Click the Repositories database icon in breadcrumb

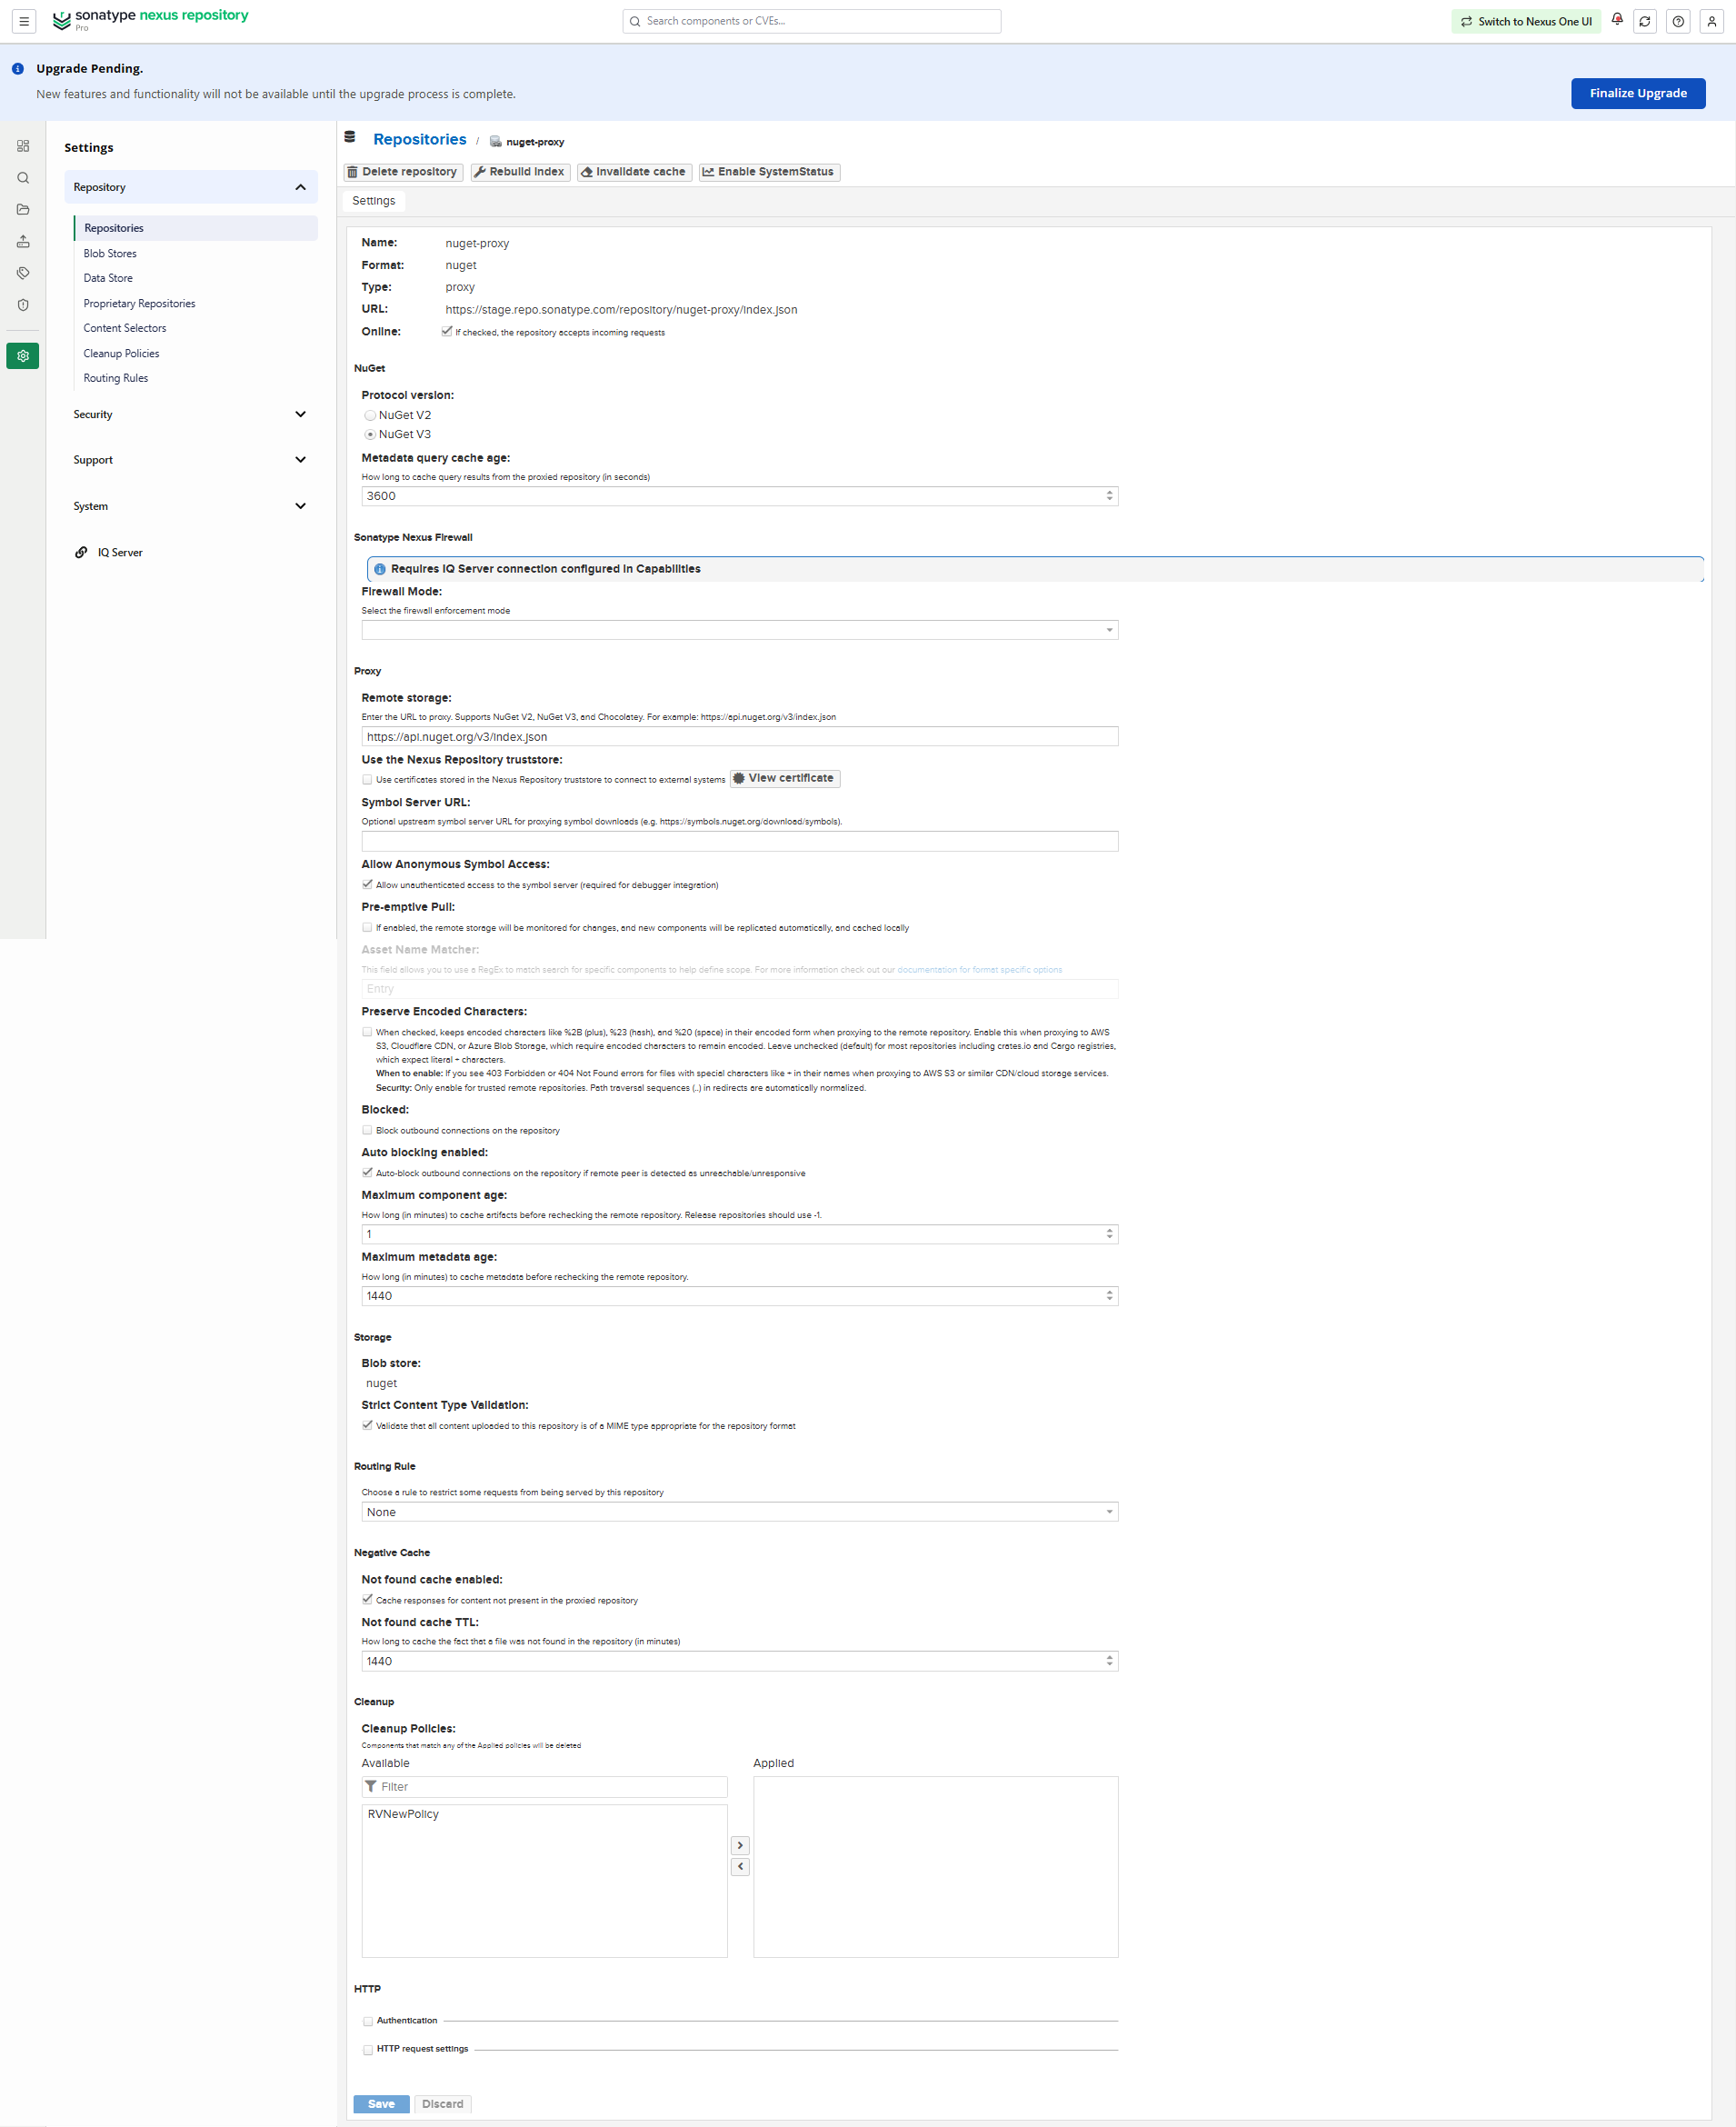[x=350, y=137]
